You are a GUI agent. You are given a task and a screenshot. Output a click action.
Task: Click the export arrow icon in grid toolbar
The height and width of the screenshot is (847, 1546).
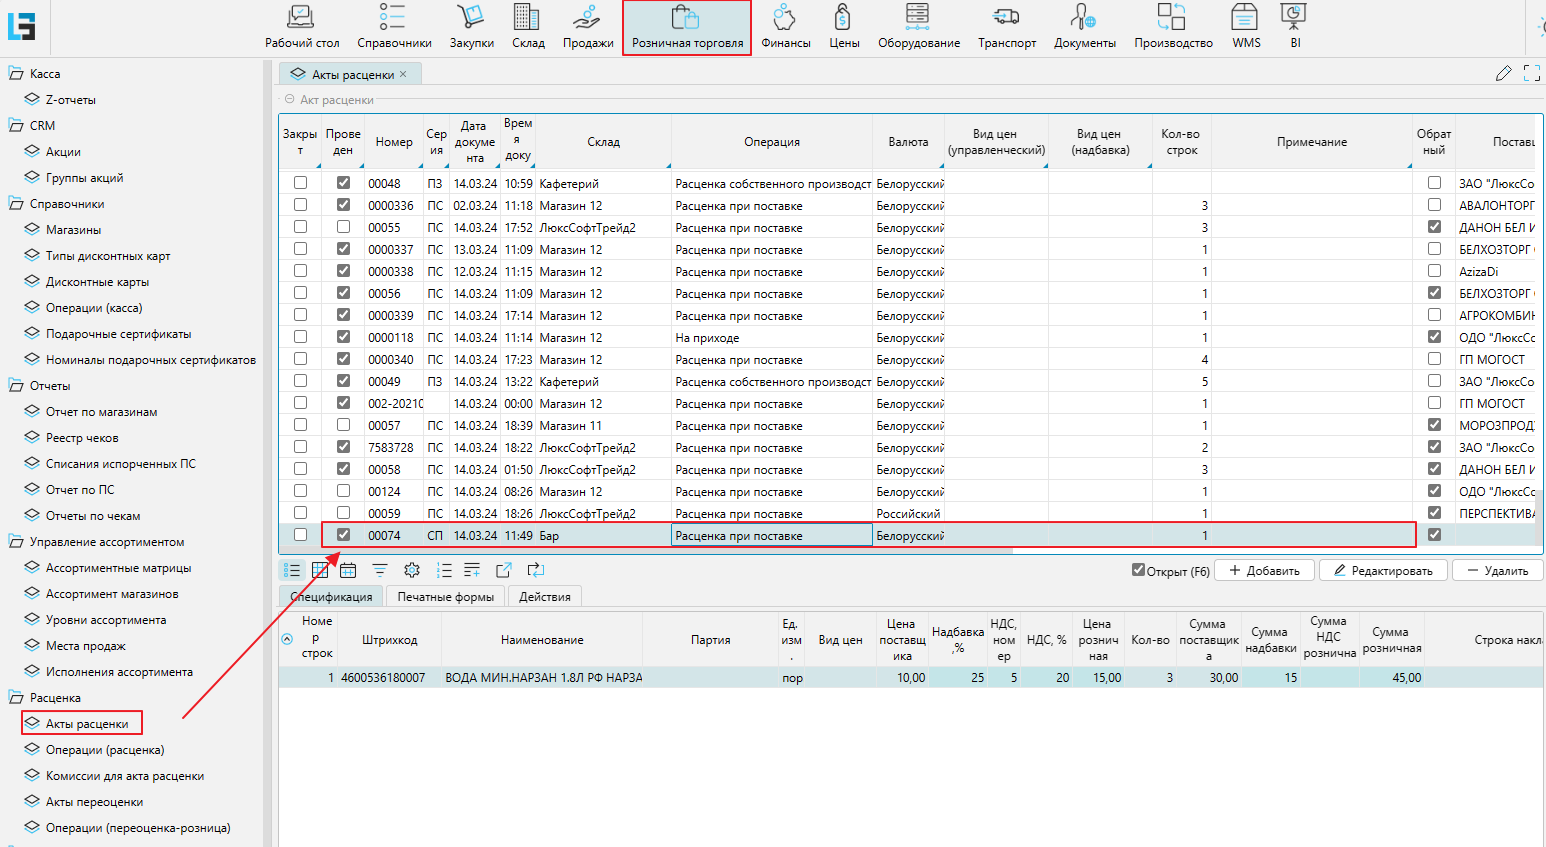(x=504, y=570)
